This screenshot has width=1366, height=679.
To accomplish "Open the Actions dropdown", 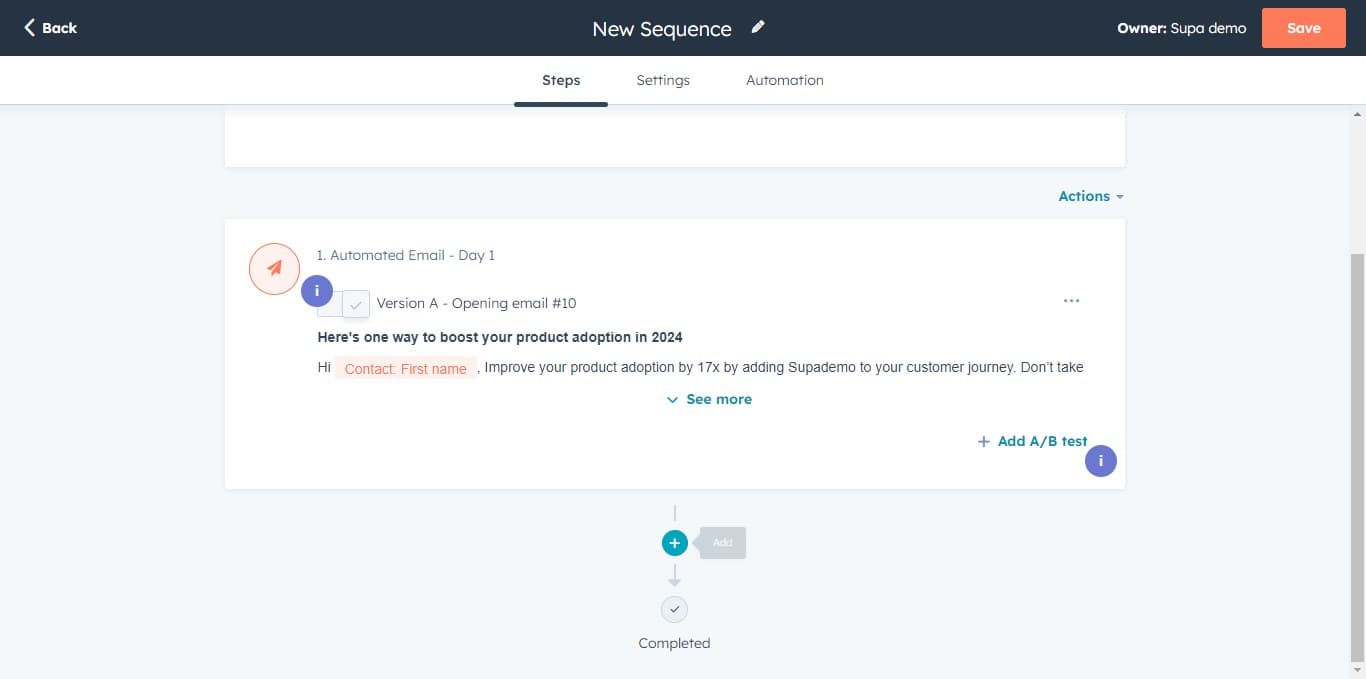I will click(1090, 196).
